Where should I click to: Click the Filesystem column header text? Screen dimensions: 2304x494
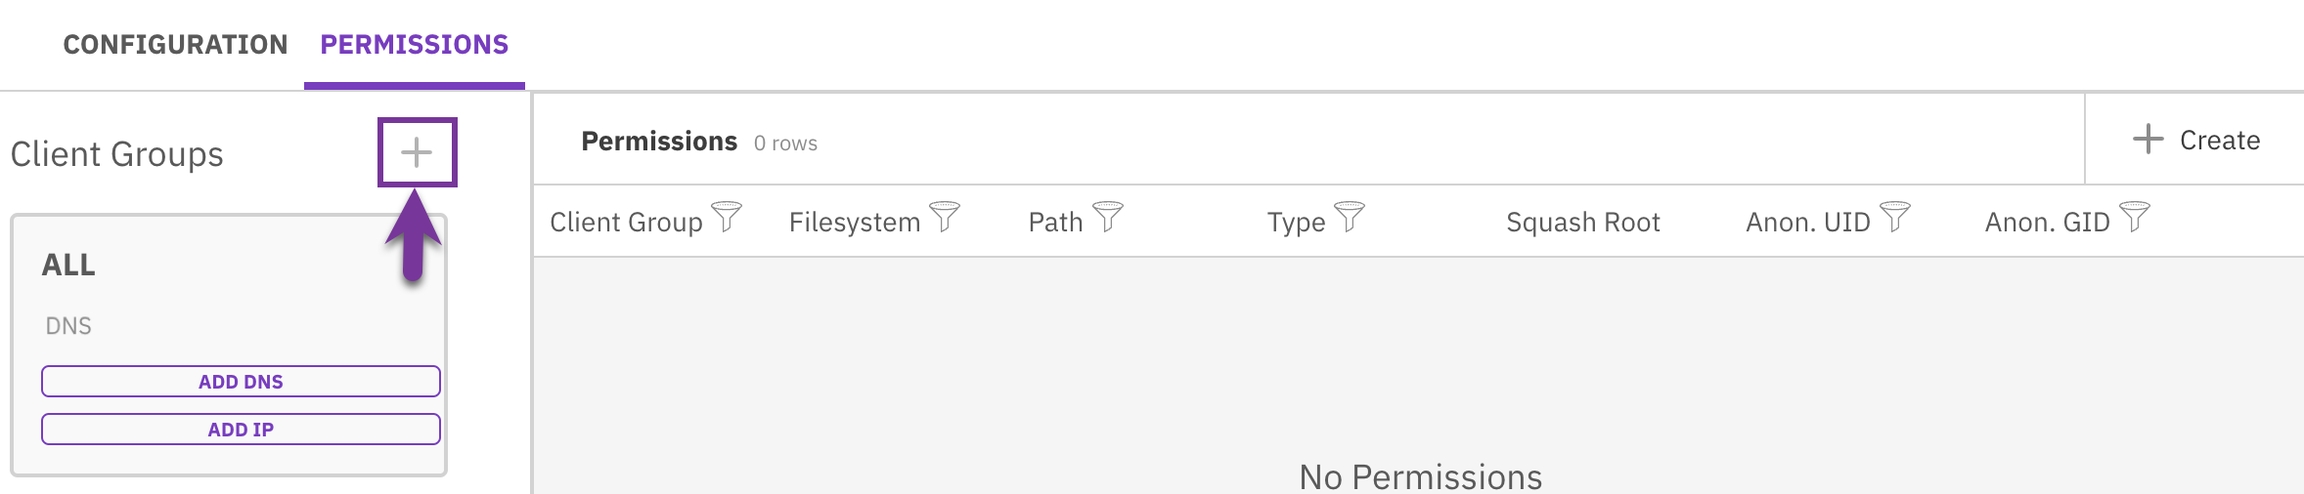(854, 222)
